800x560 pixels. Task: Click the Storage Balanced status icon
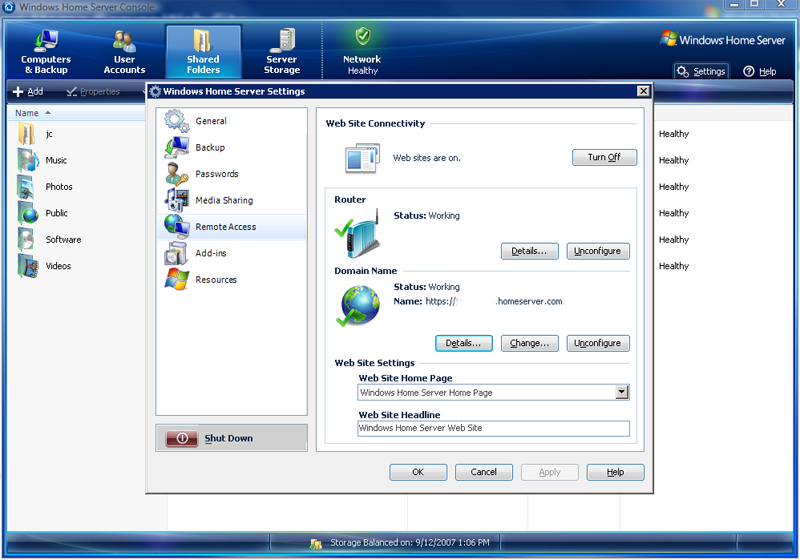pos(316,544)
